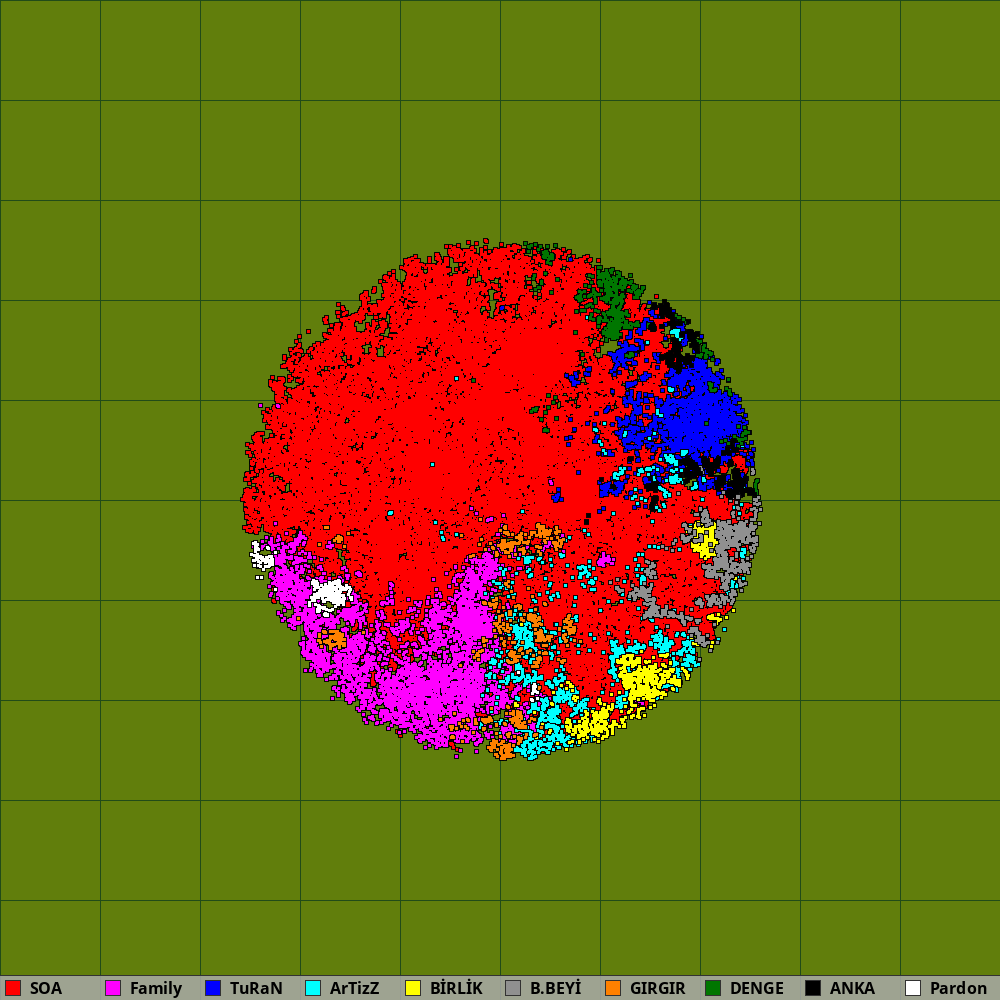
Task: Click the magenta Family legend swatch
Action: (113, 988)
